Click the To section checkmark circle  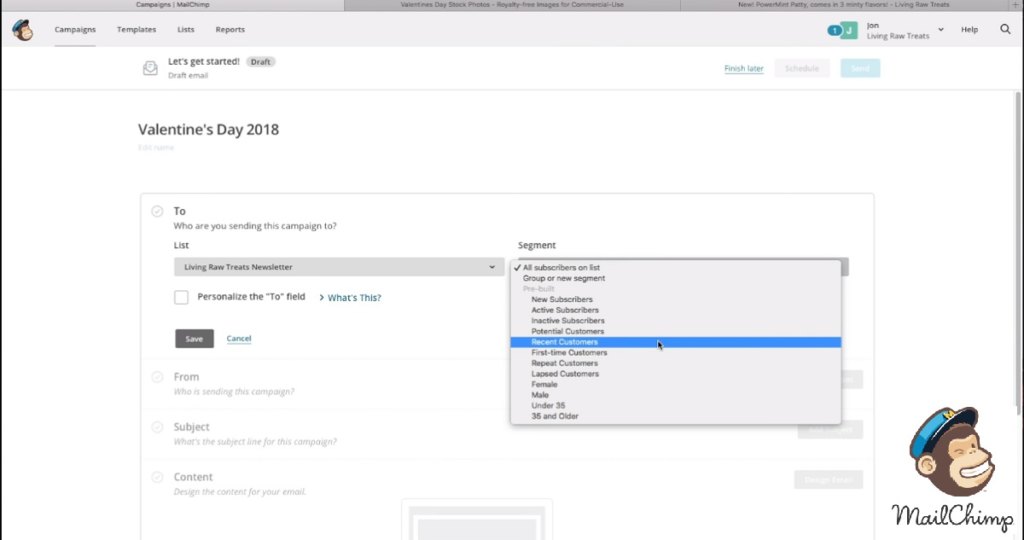click(157, 211)
